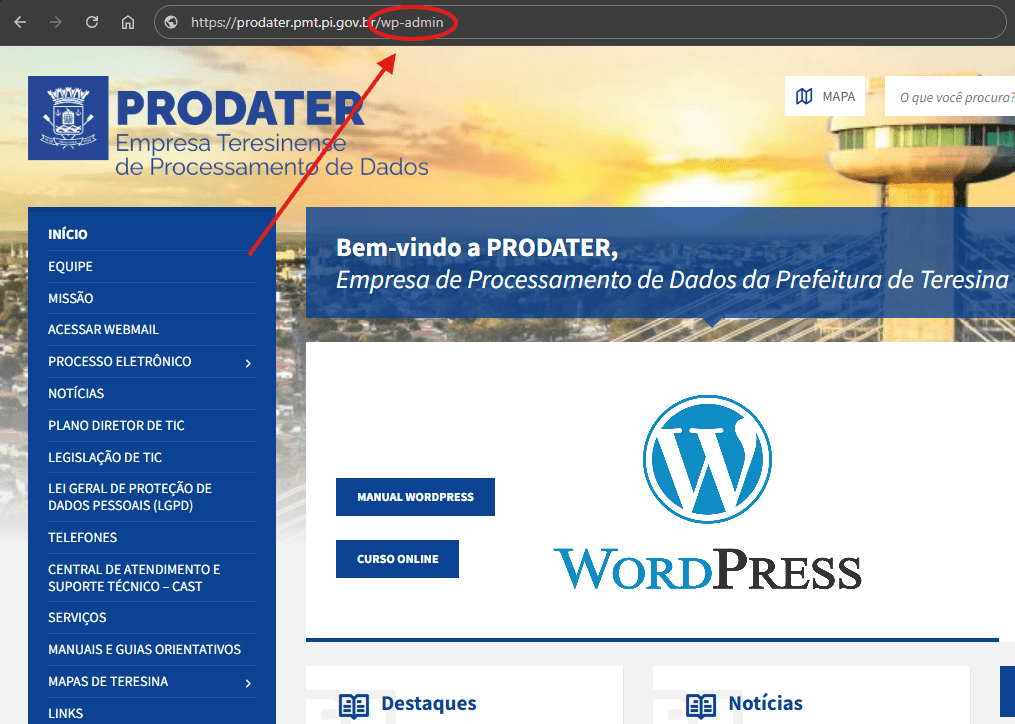The height and width of the screenshot is (724, 1015).
Task: Open PROCESSO ELETRÔNICO menu item
Action: [119, 361]
